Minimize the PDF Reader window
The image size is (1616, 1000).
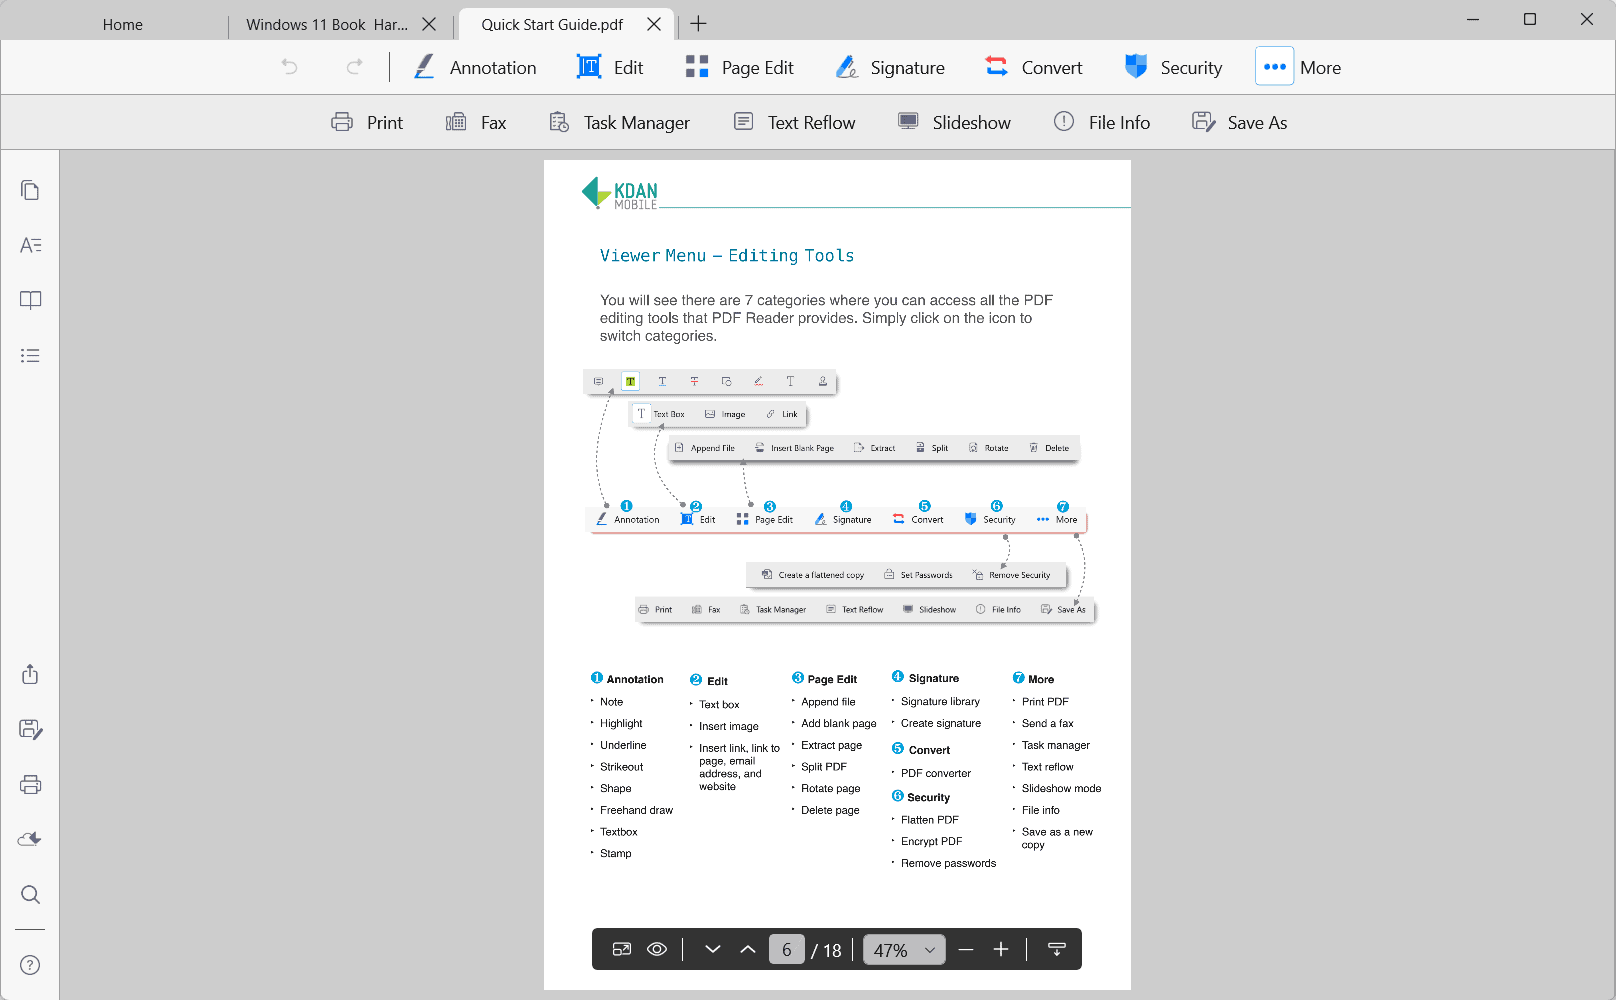1473,19
